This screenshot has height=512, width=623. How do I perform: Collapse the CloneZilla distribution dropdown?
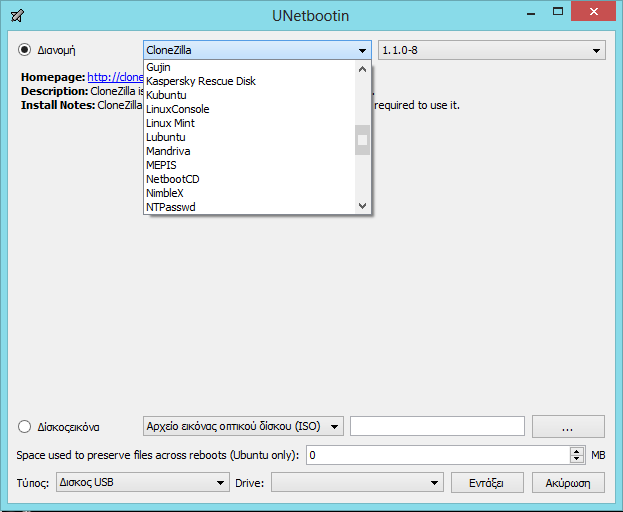pos(257,50)
